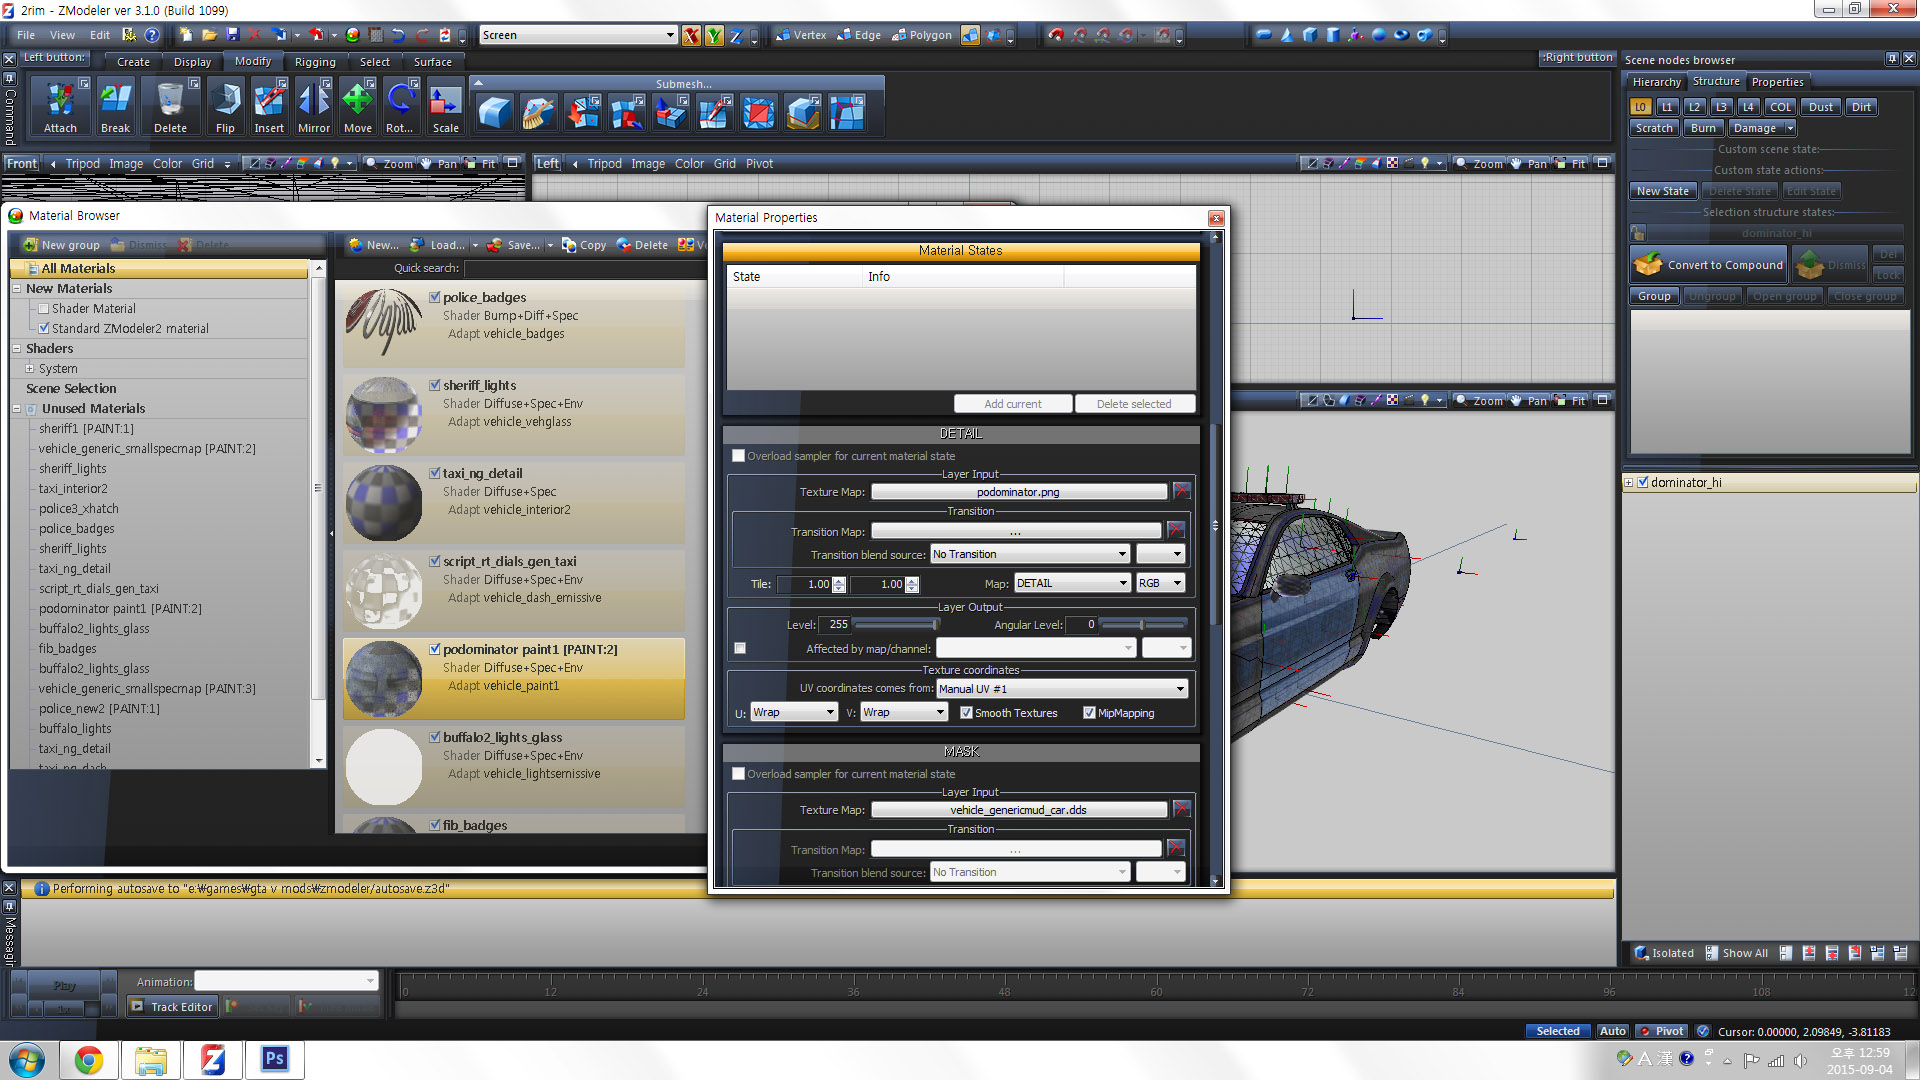1920x1080 pixels.
Task: Uncheck dominator_hi node visibility checkbox
Action: pyautogui.click(x=1643, y=482)
